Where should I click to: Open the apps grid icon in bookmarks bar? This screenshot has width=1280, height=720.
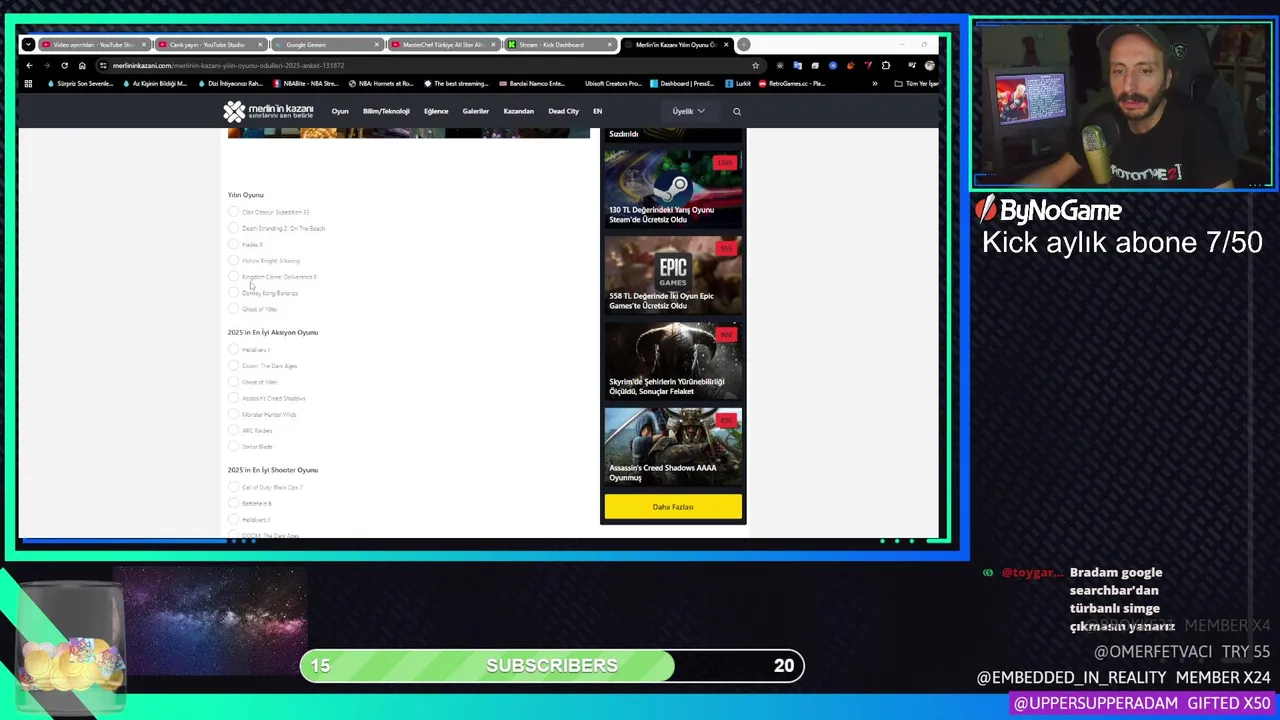[28, 84]
